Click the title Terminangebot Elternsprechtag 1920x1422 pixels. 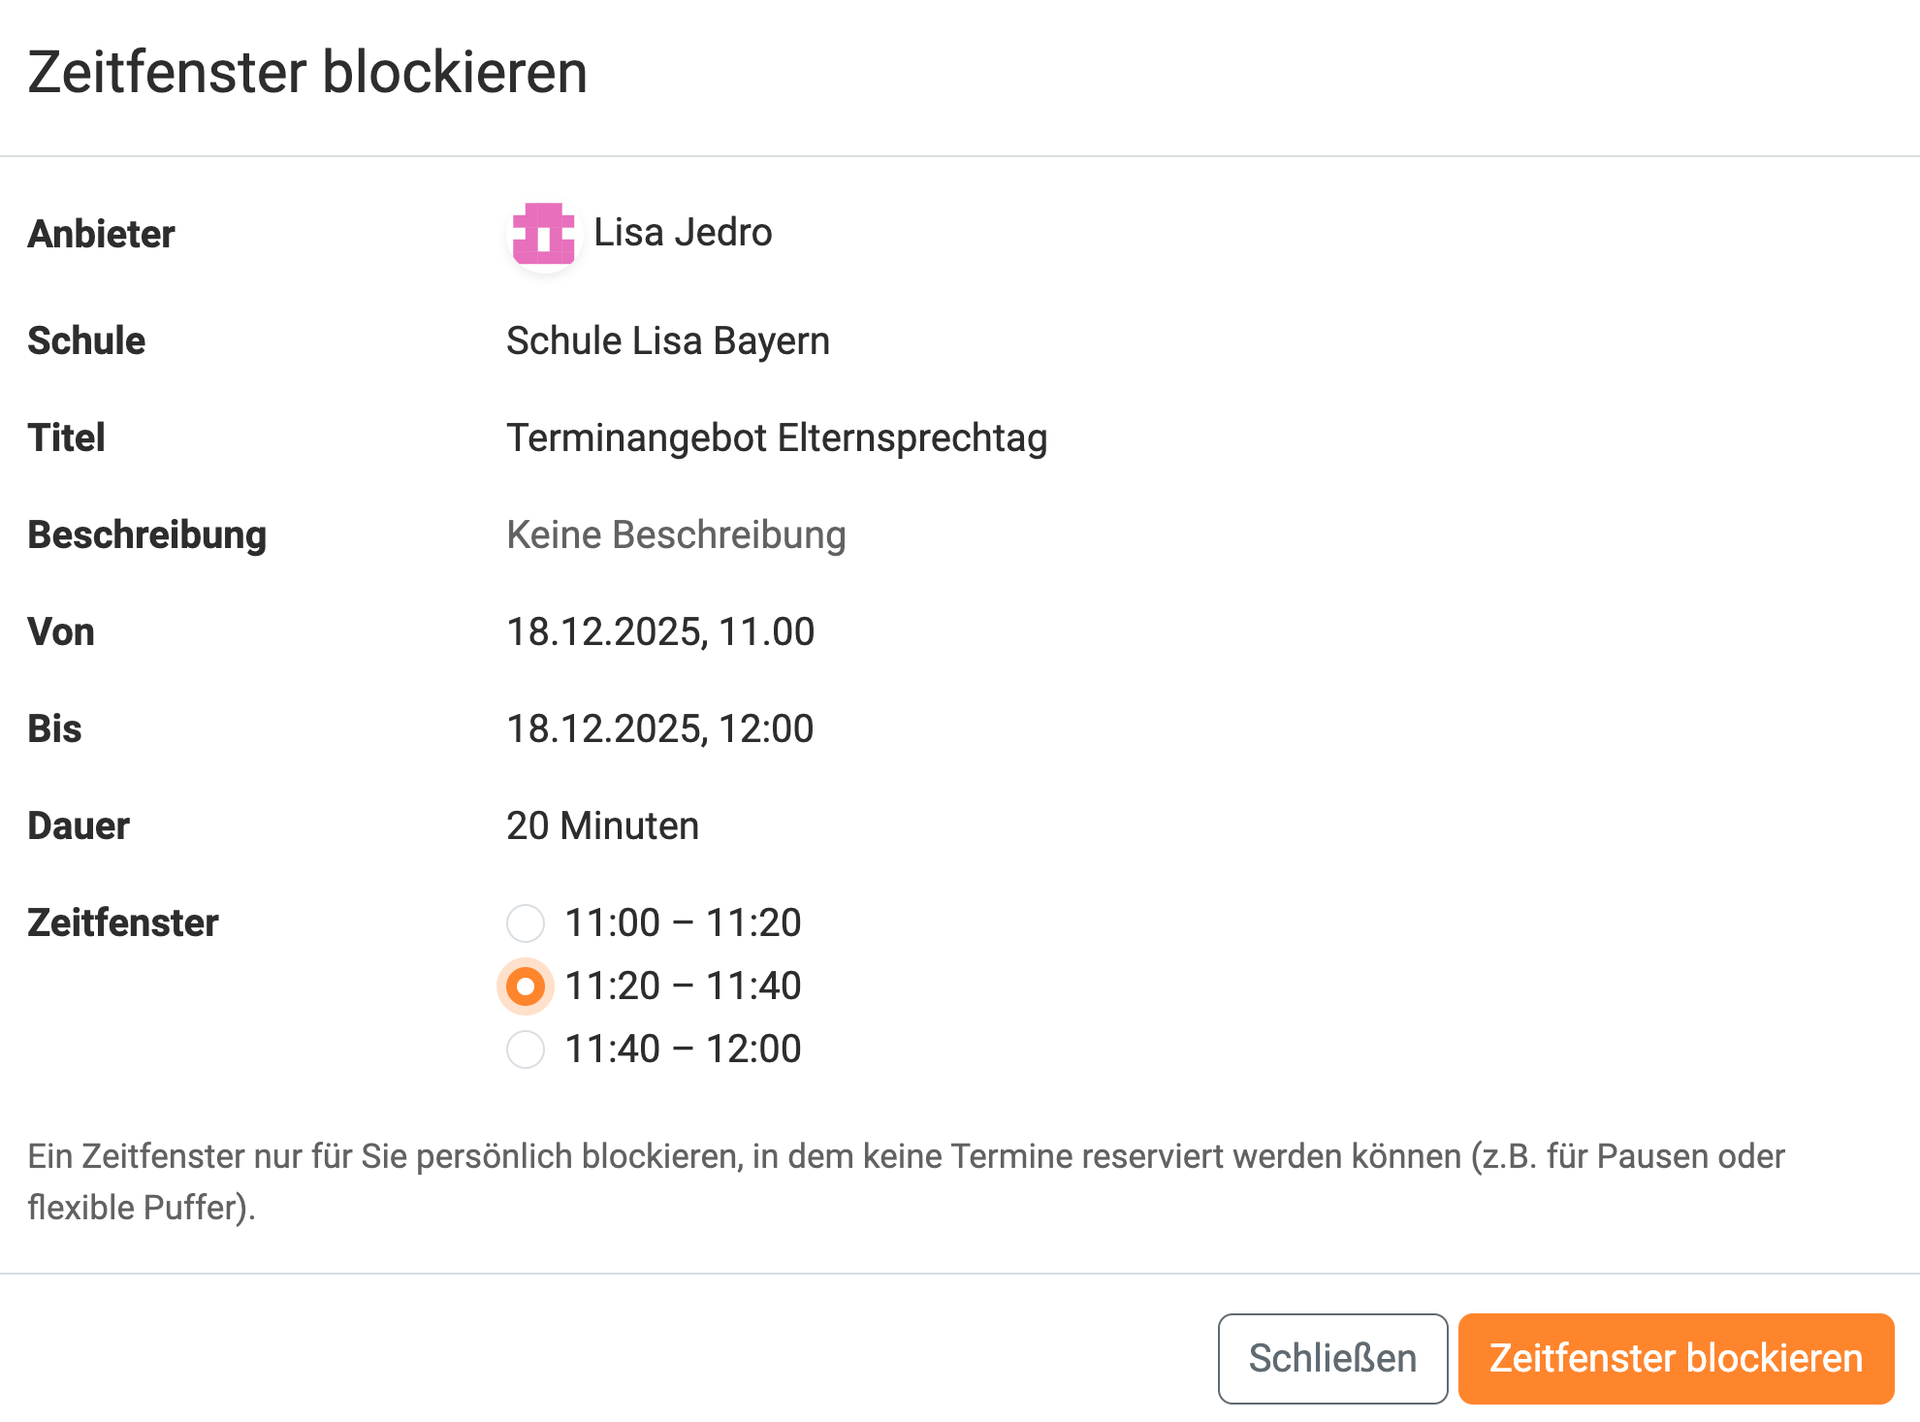[777, 437]
